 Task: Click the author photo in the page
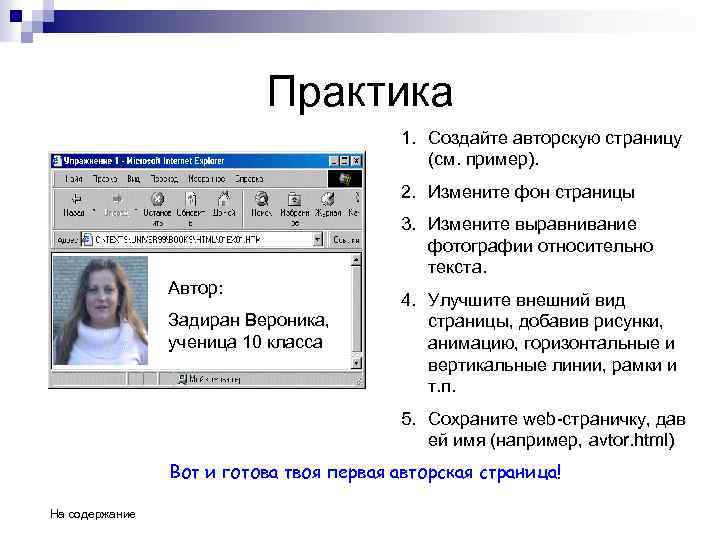(101, 311)
